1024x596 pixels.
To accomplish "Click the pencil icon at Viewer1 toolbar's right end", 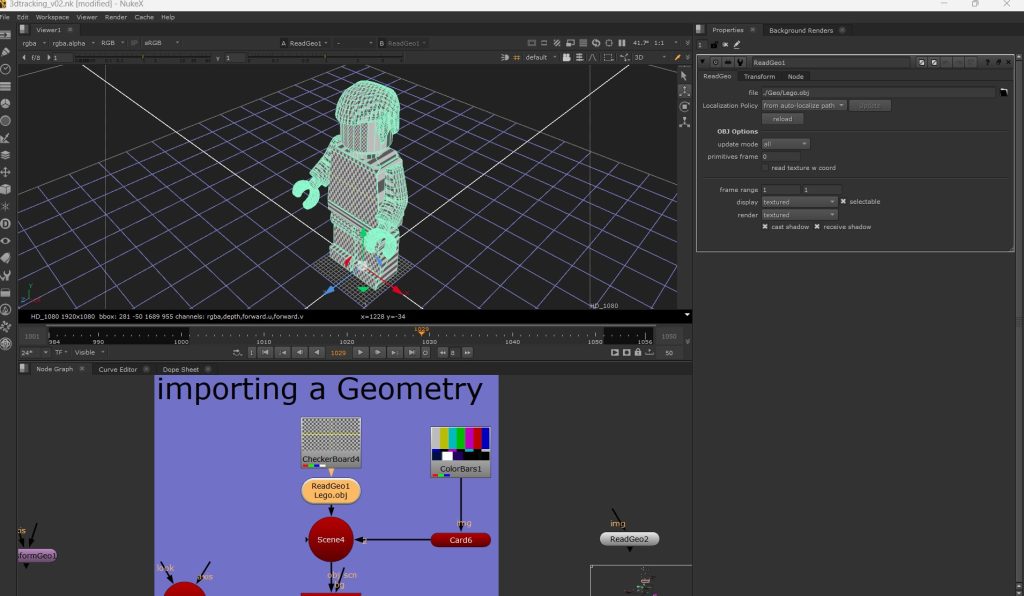I will tap(677, 57).
